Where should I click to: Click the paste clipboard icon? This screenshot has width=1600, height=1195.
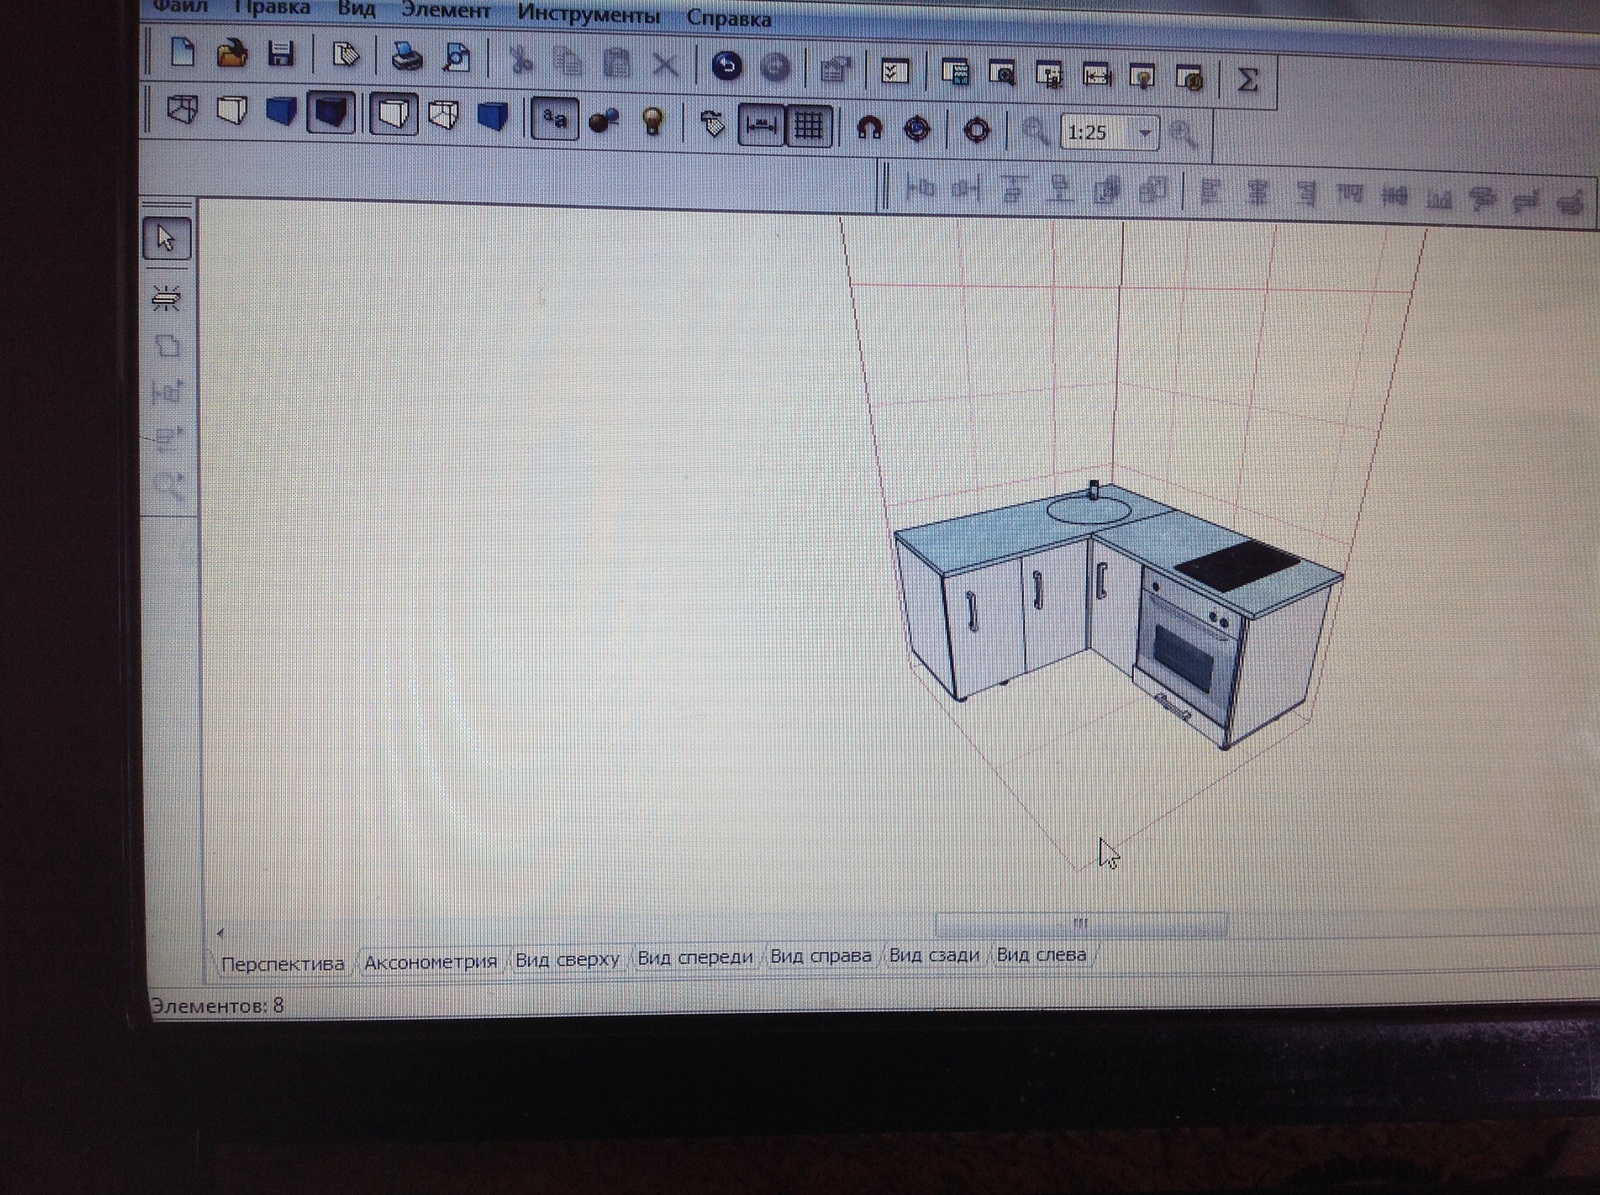(x=618, y=64)
